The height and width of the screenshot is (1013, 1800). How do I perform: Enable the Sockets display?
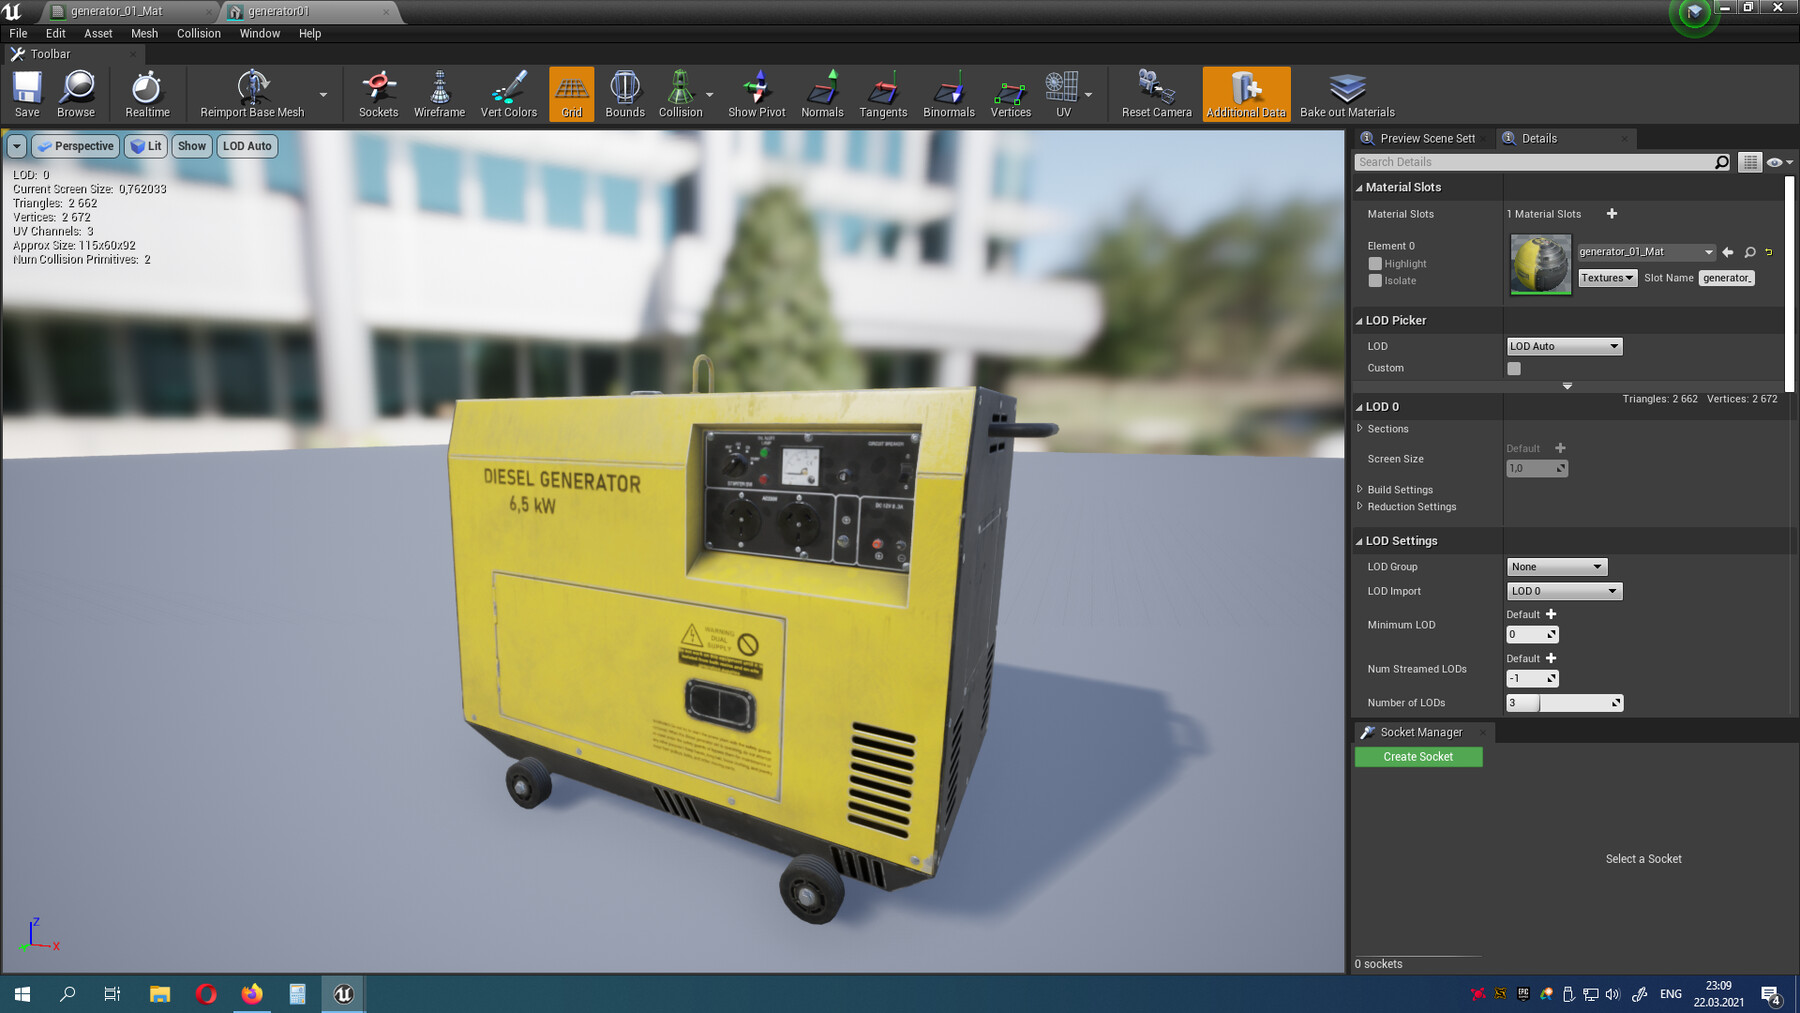[x=378, y=94]
